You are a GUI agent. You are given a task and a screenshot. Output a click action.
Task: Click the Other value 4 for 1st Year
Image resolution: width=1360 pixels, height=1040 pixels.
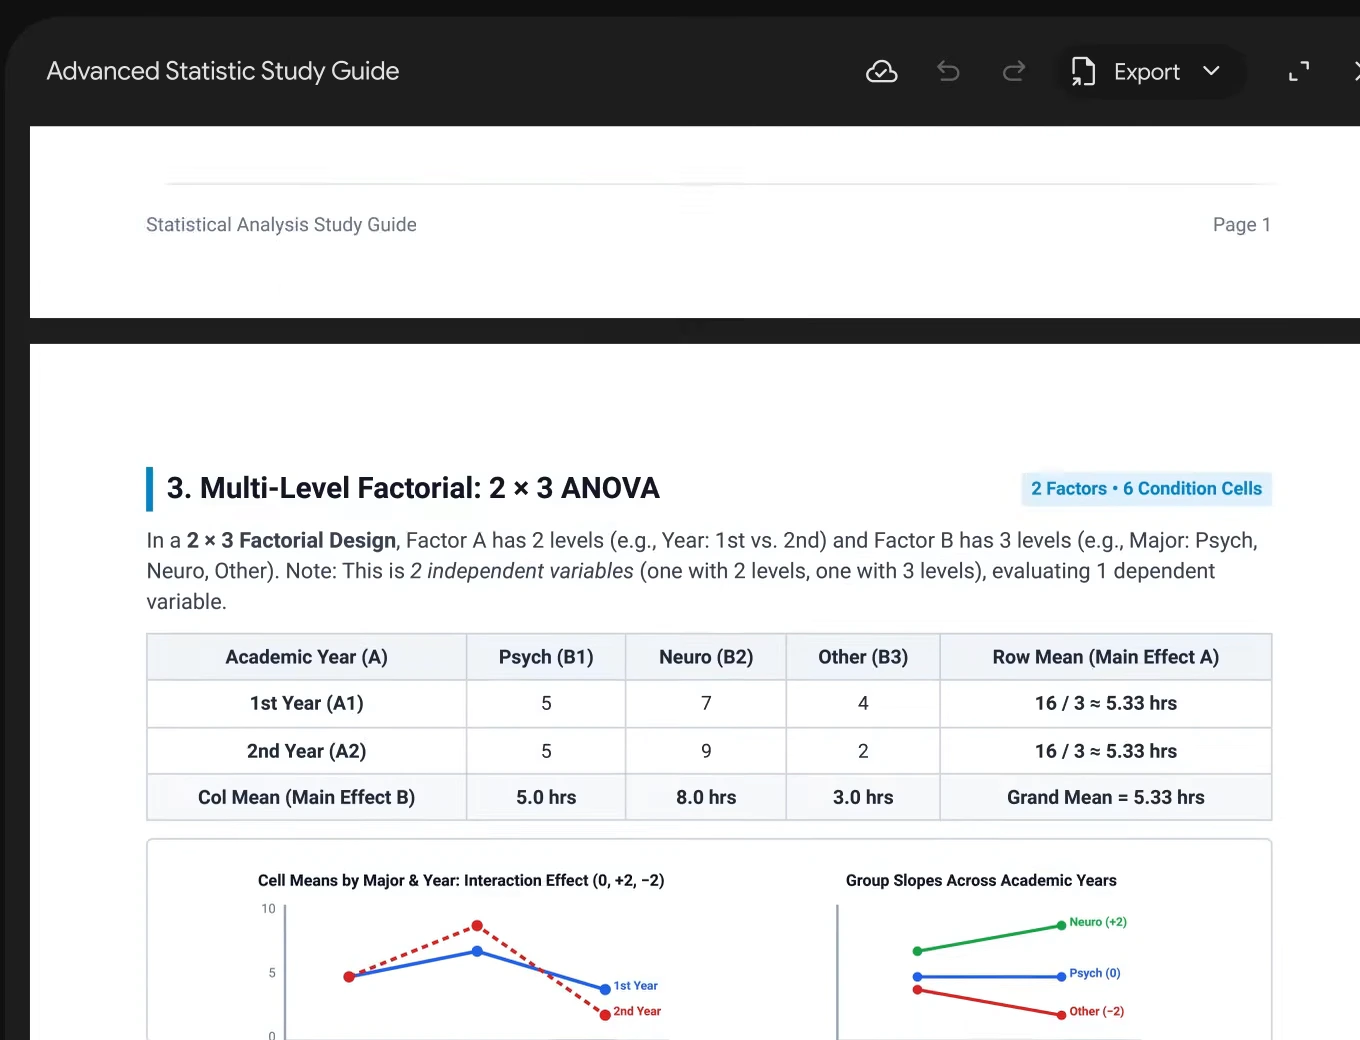[x=863, y=704]
